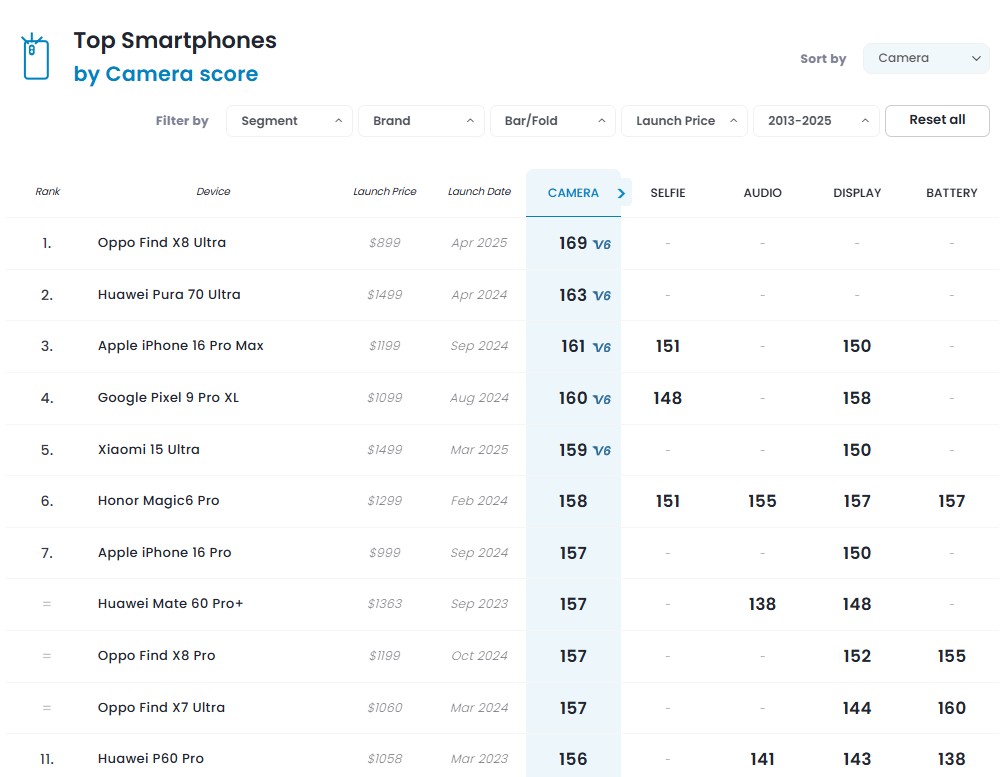
Task: Open the Oppo Find X7 Ultra link
Action: [161, 708]
